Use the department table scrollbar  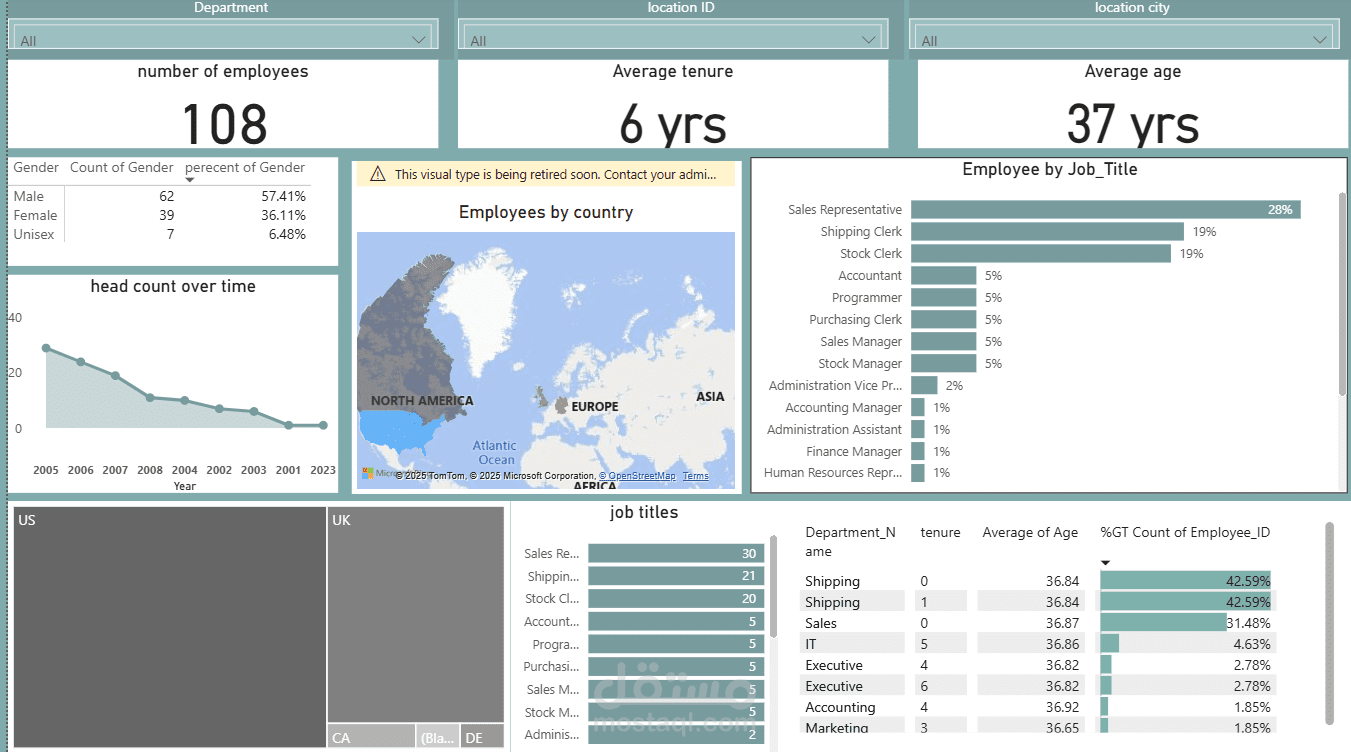(x=1329, y=621)
